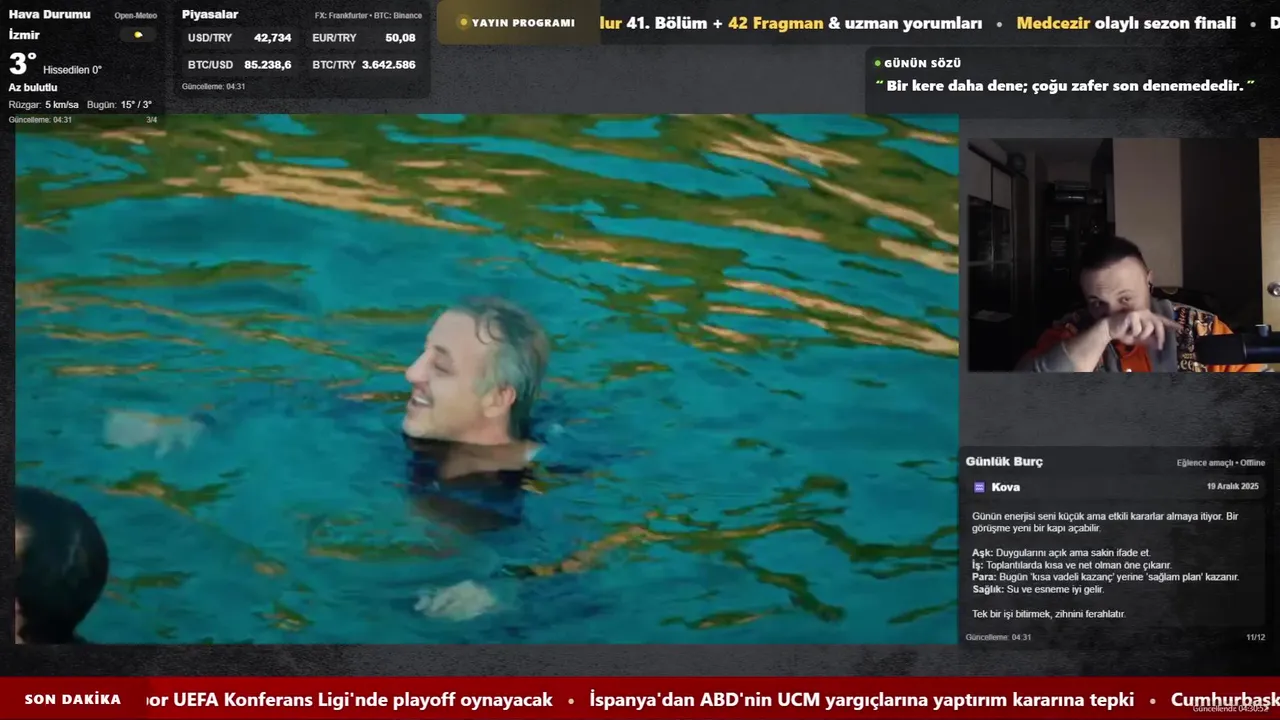Click the 'Eğlence amaçlı • Offline' label
The width and height of the screenshot is (1280, 720).
click(1221, 463)
